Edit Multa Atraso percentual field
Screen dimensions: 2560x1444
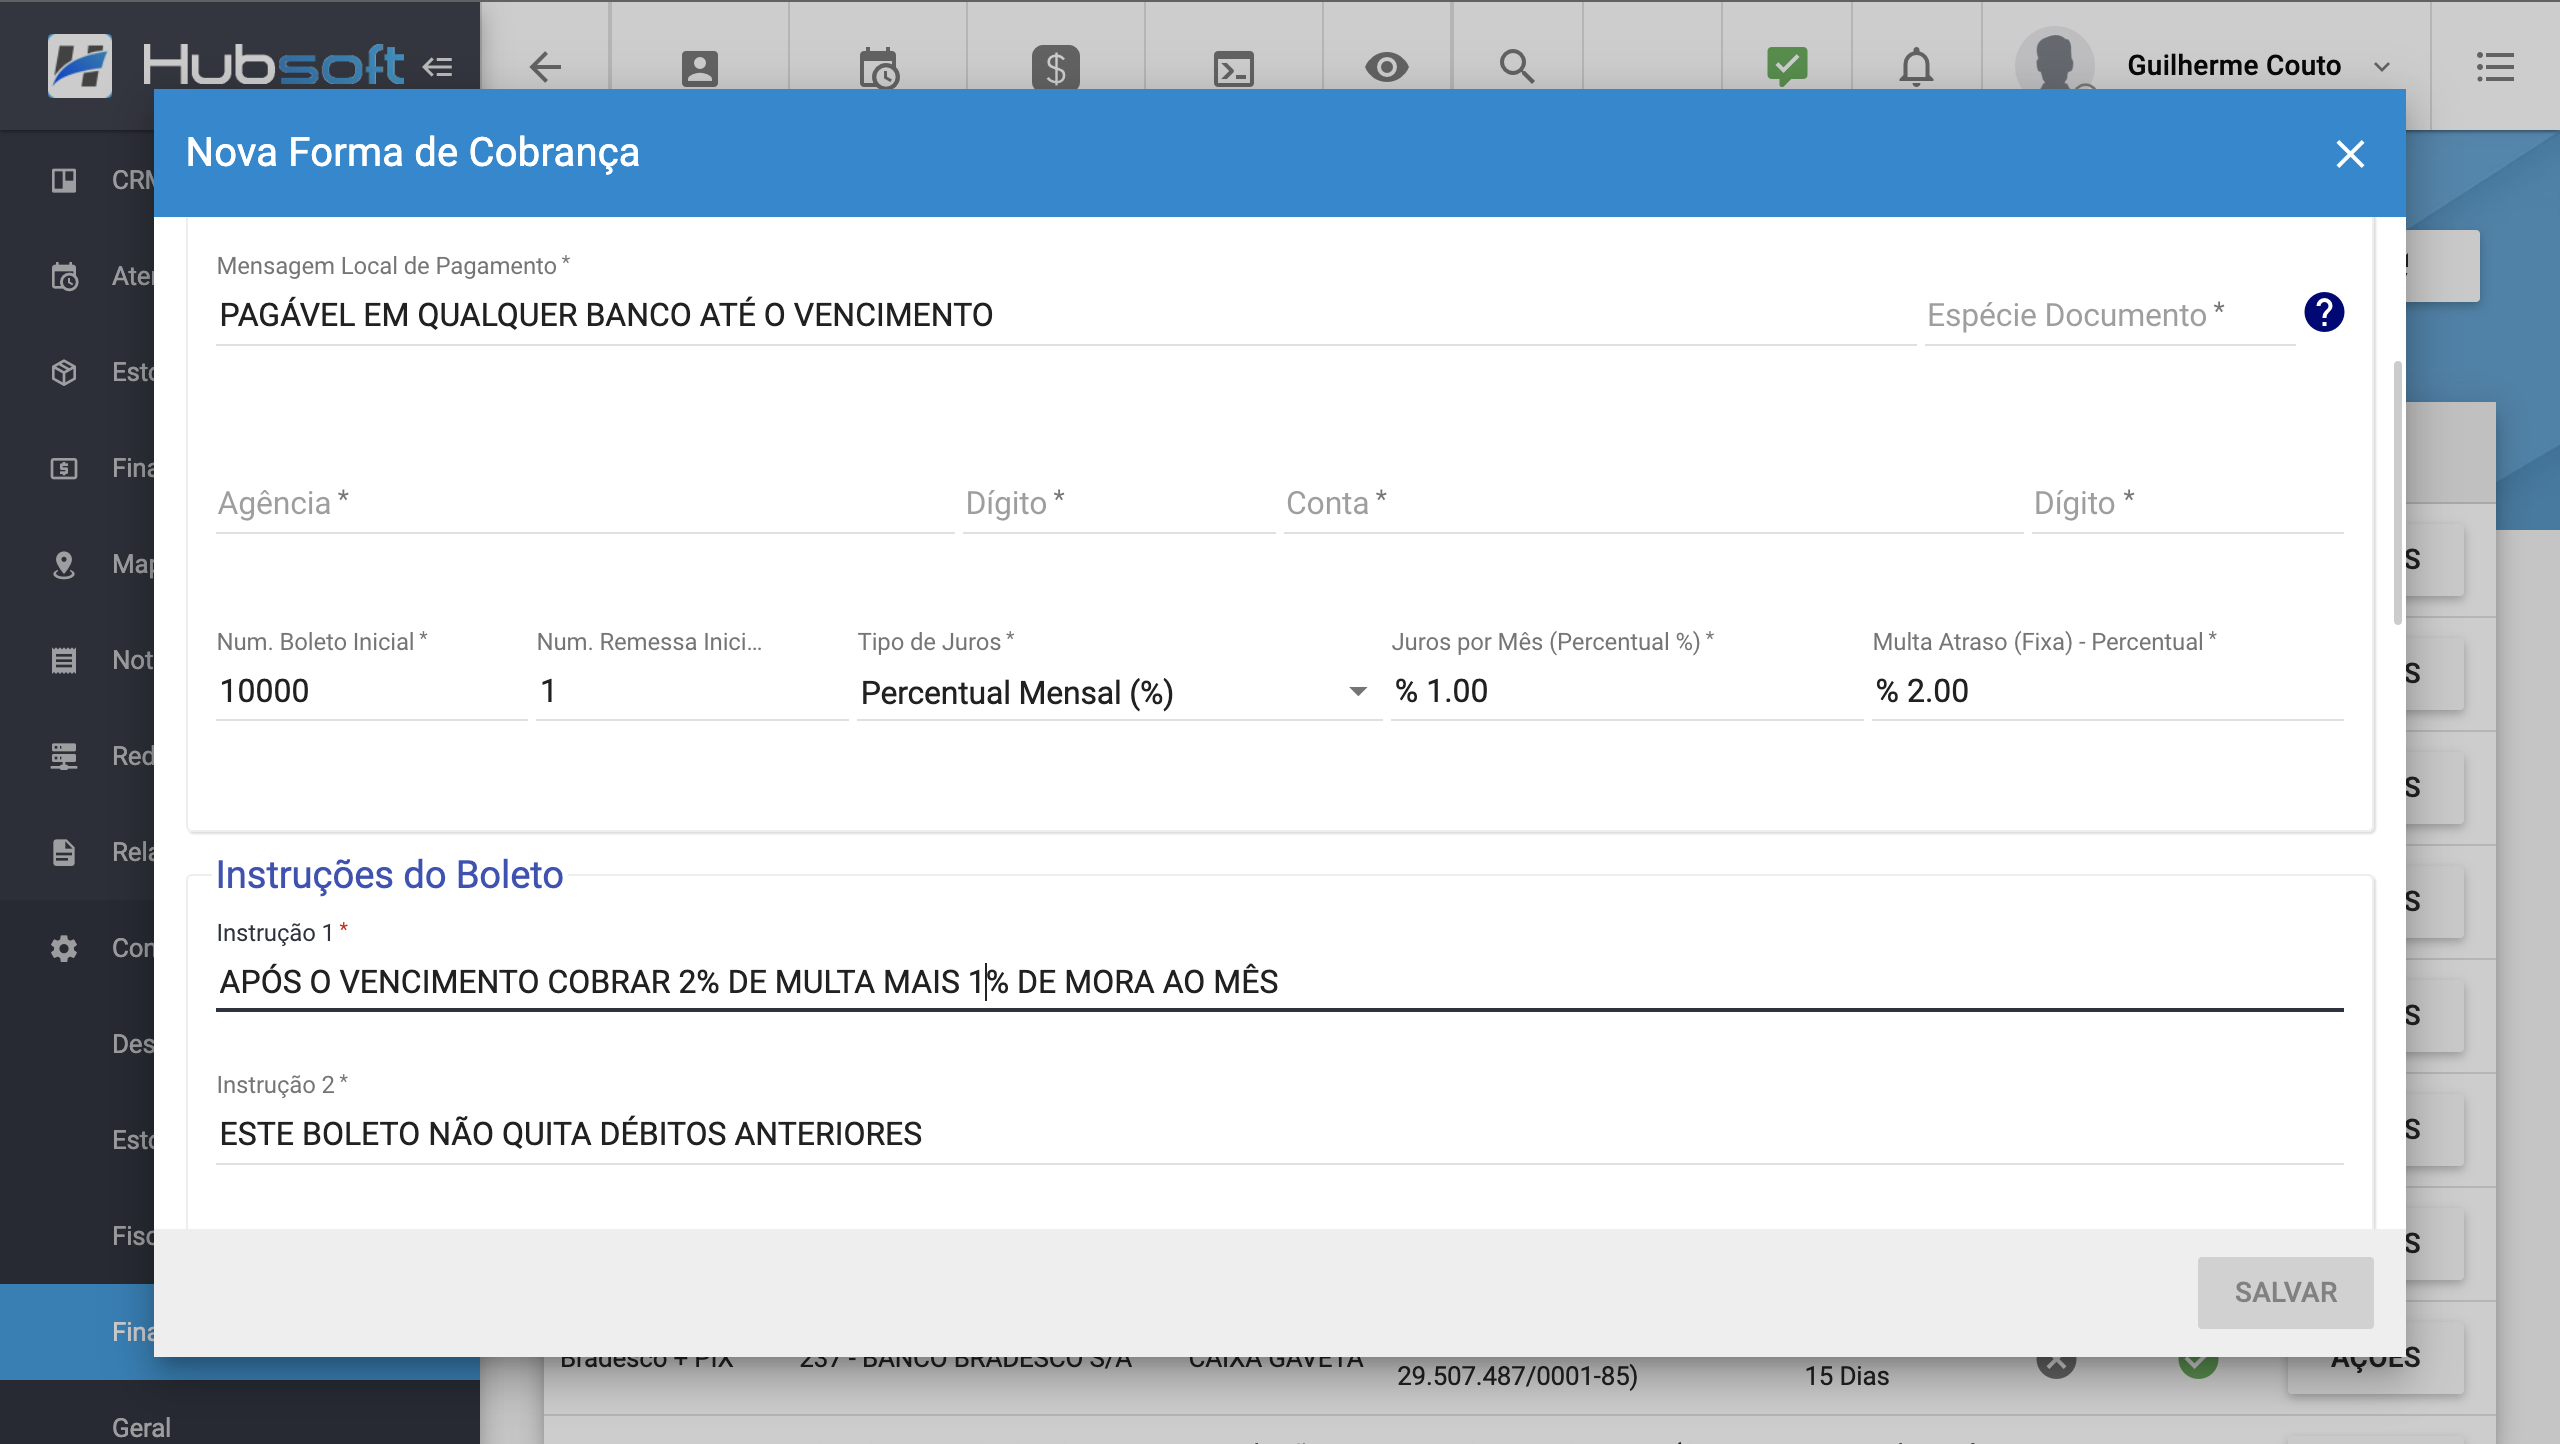pyautogui.click(x=2107, y=691)
